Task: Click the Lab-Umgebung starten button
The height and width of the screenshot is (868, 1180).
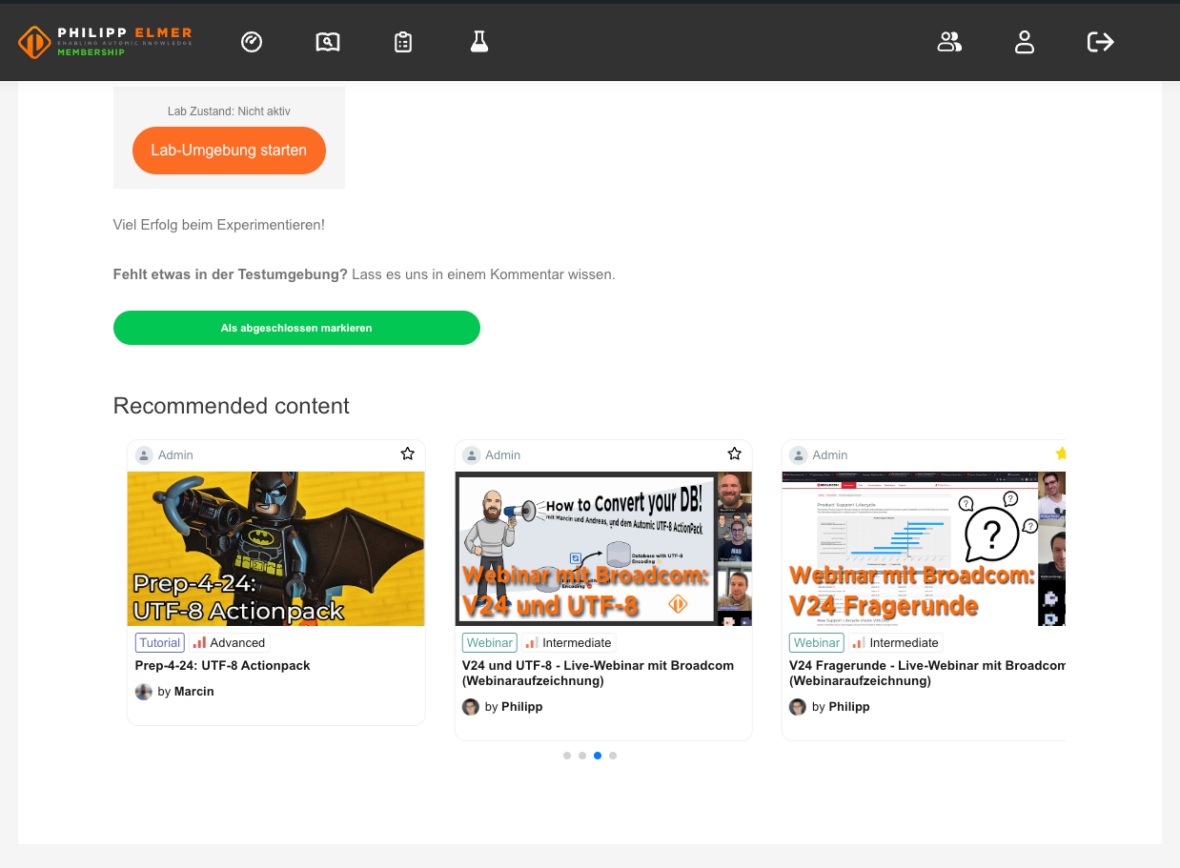Action: [229, 150]
